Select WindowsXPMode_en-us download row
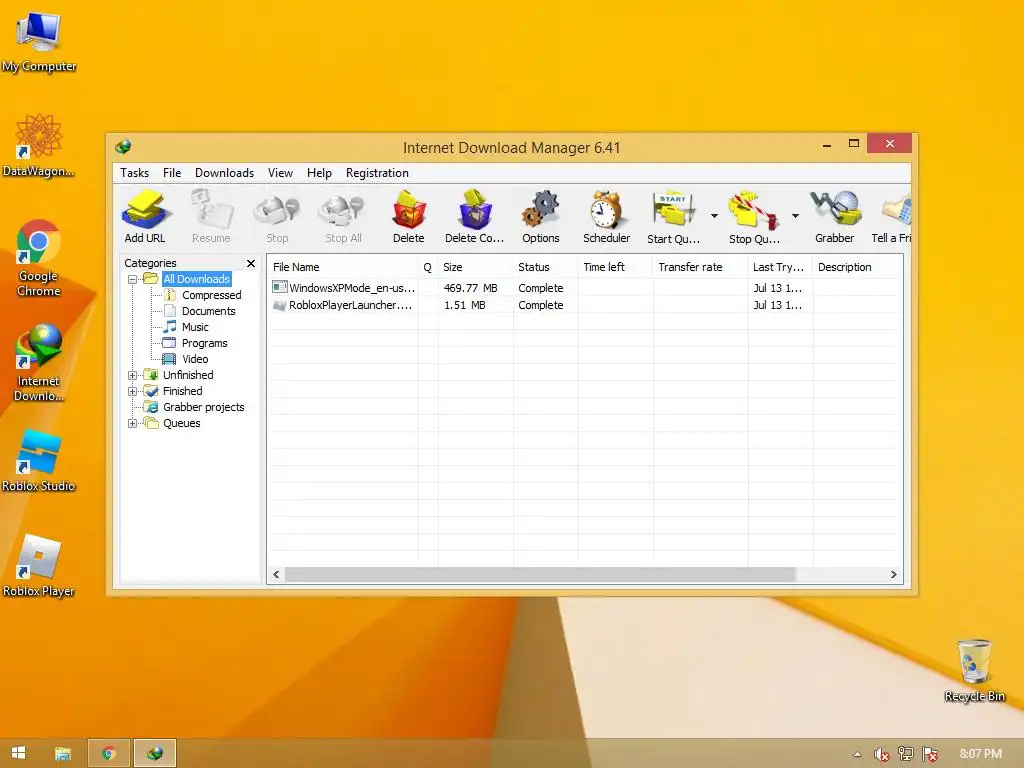The height and width of the screenshot is (768, 1024). coord(584,288)
